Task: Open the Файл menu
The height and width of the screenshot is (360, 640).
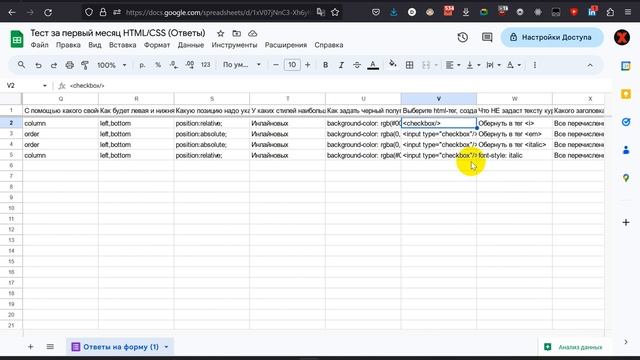Action: tap(39, 45)
